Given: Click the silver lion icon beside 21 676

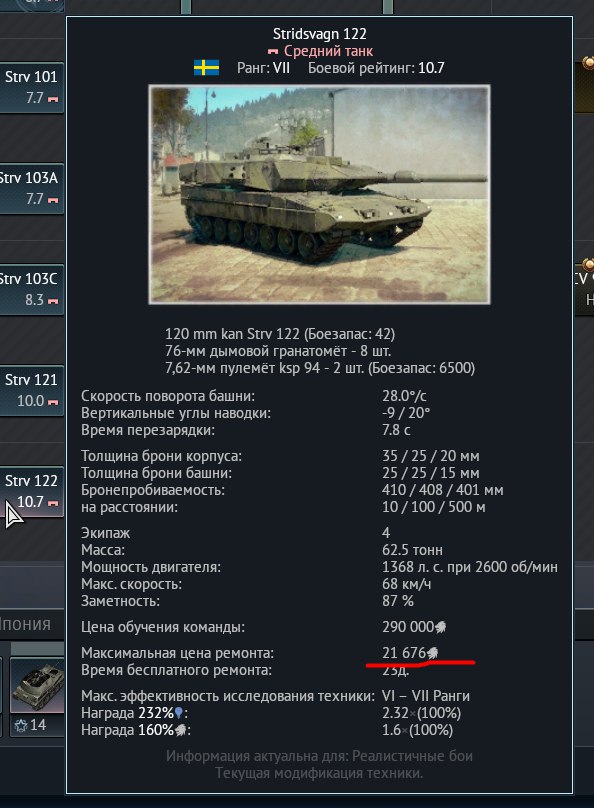Looking at the screenshot, I should pyautogui.click(x=433, y=653).
